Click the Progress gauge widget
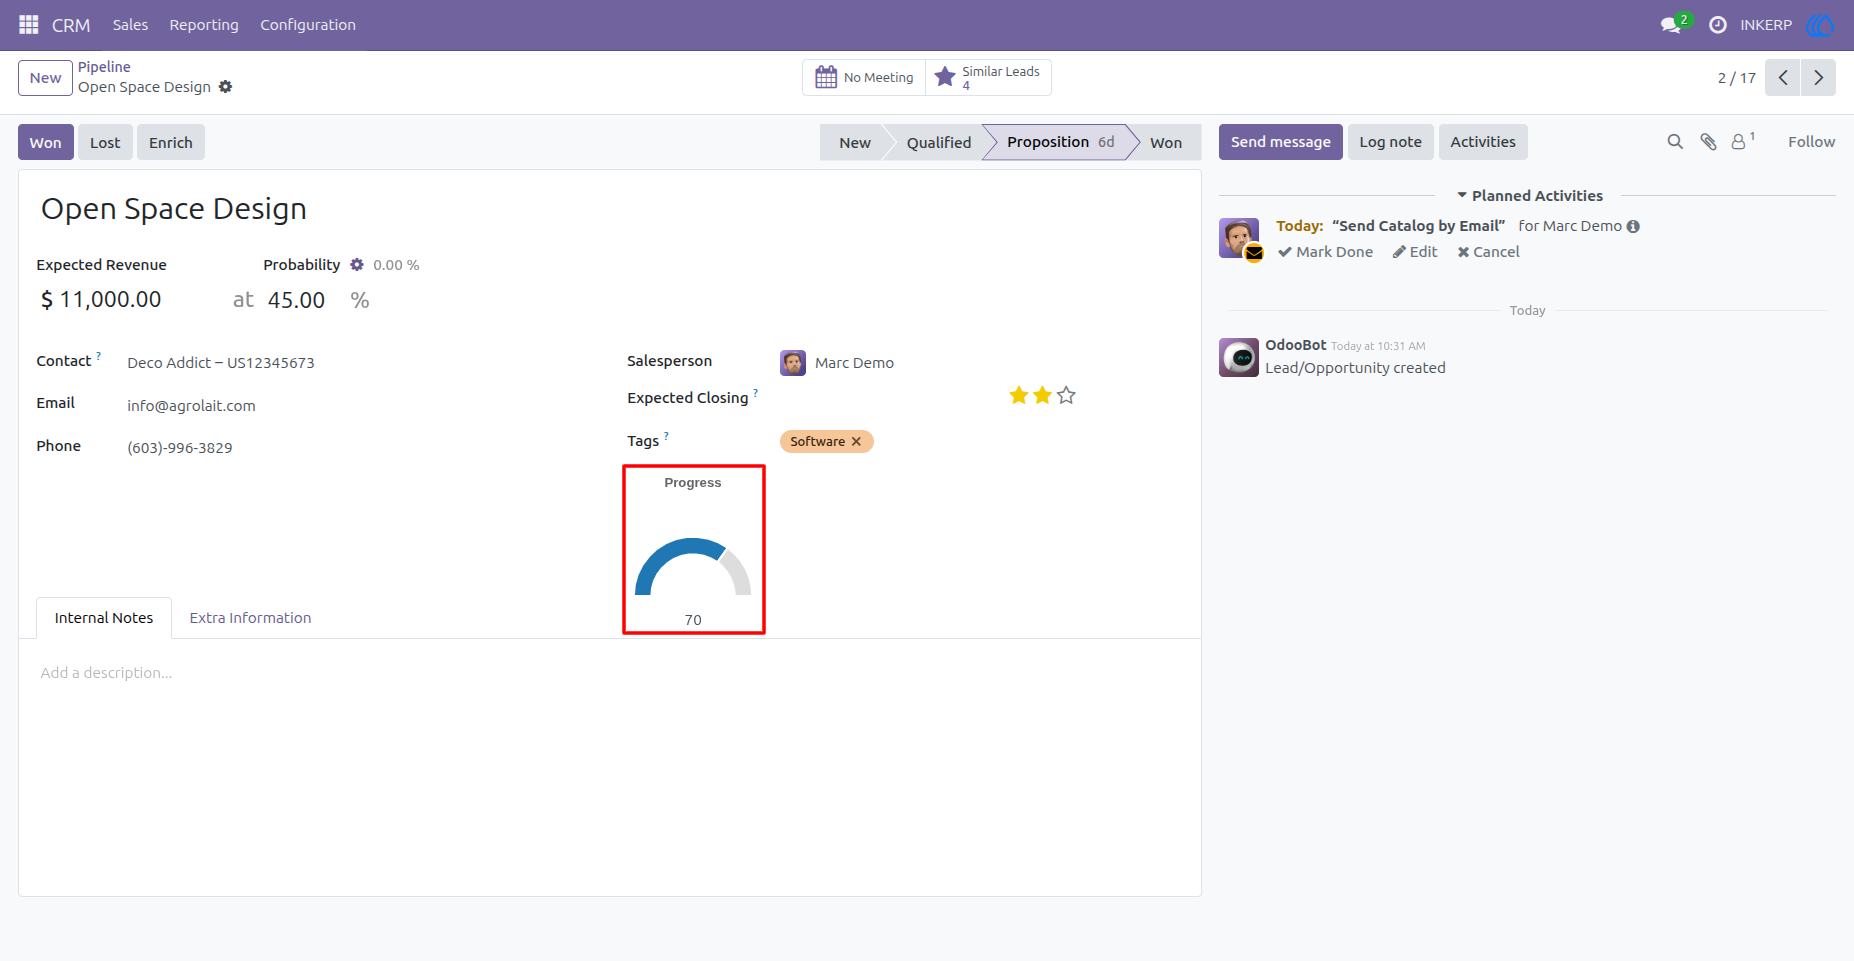The width and height of the screenshot is (1854, 961). [x=693, y=550]
